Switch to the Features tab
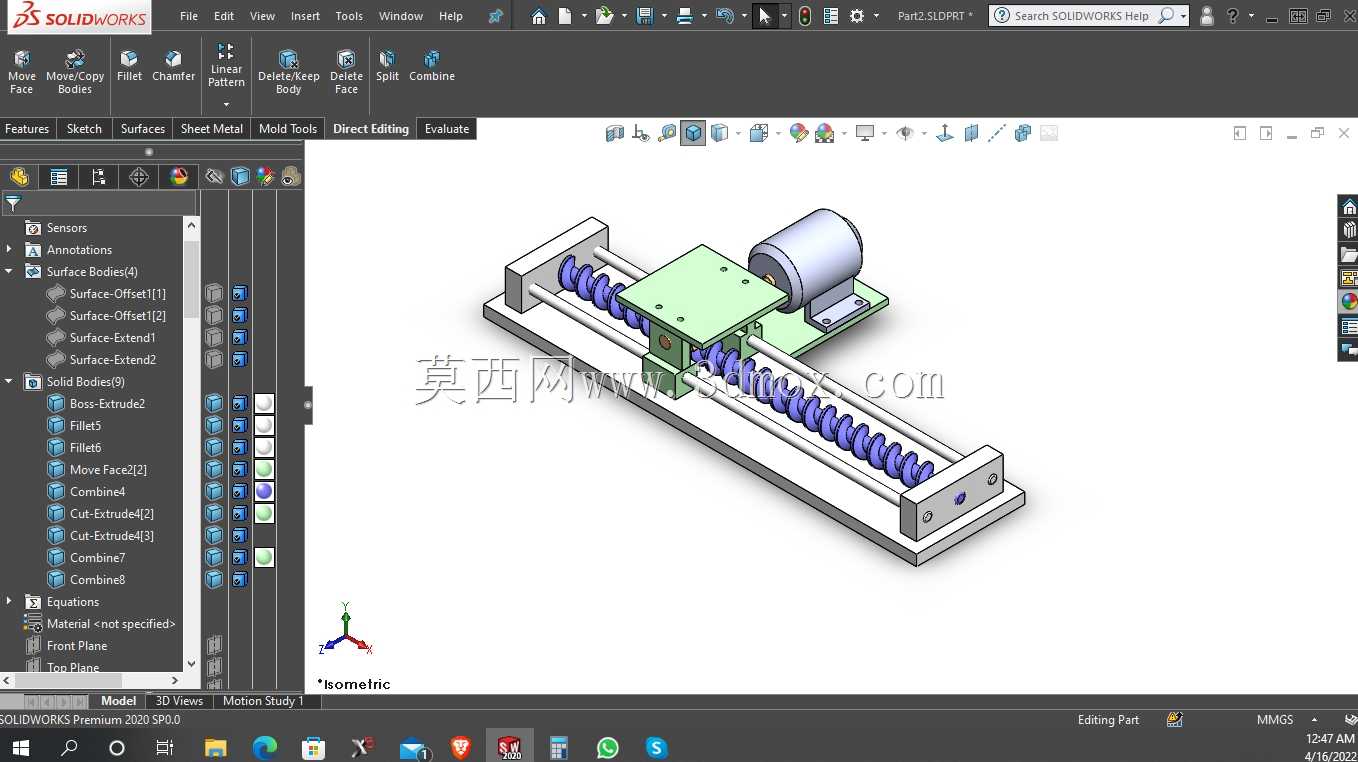Image resolution: width=1358 pixels, height=762 pixels. [x=27, y=129]
